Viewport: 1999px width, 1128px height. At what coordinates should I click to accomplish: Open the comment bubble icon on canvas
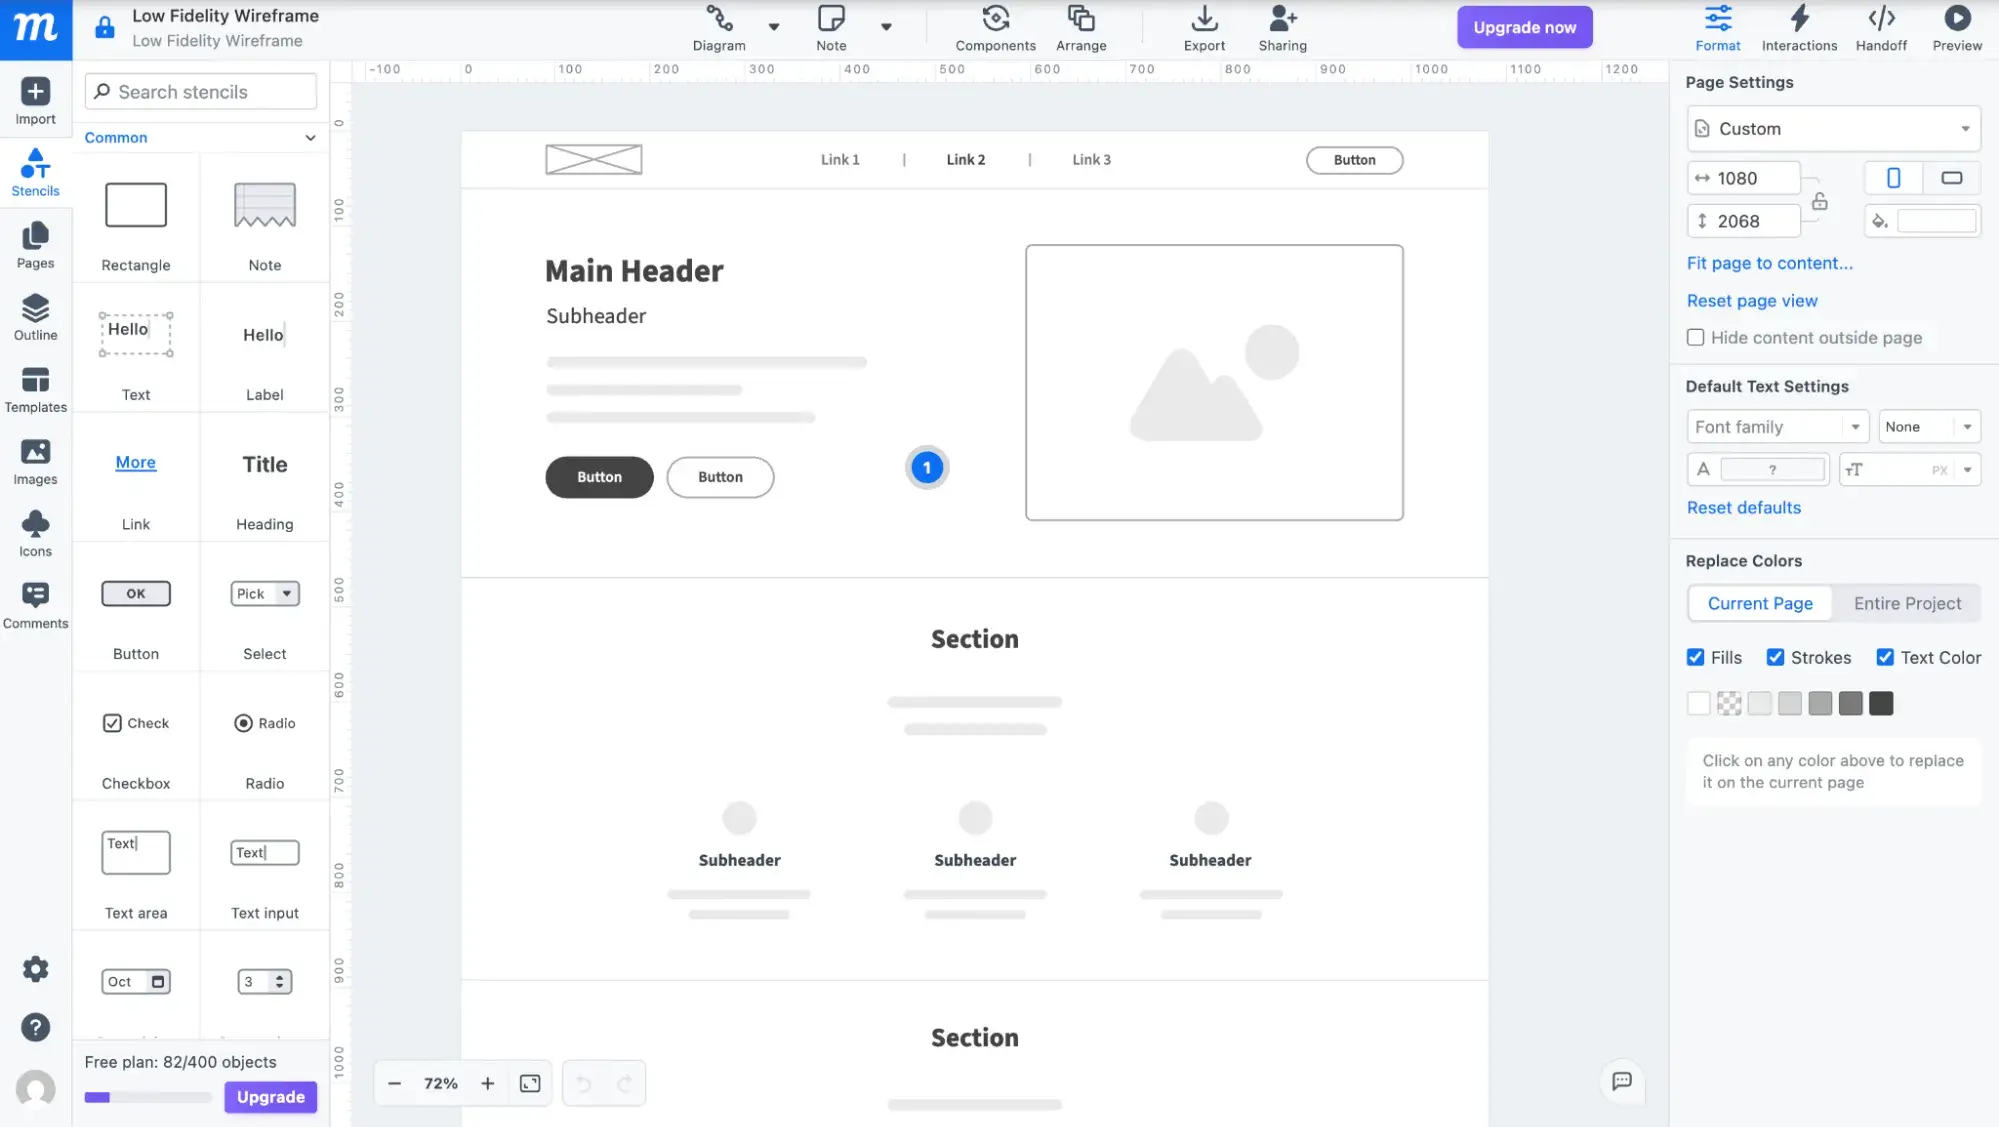pyautogui.click(x=1621, y=1081)
